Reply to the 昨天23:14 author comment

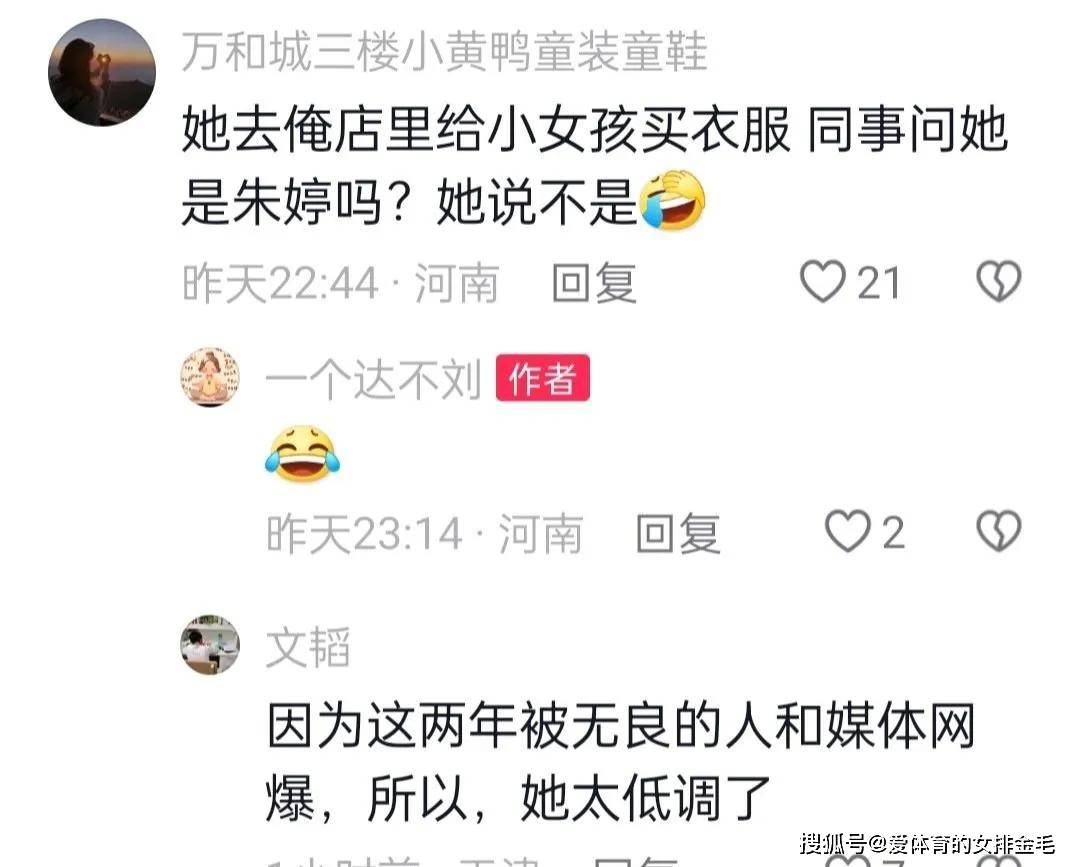678,533
